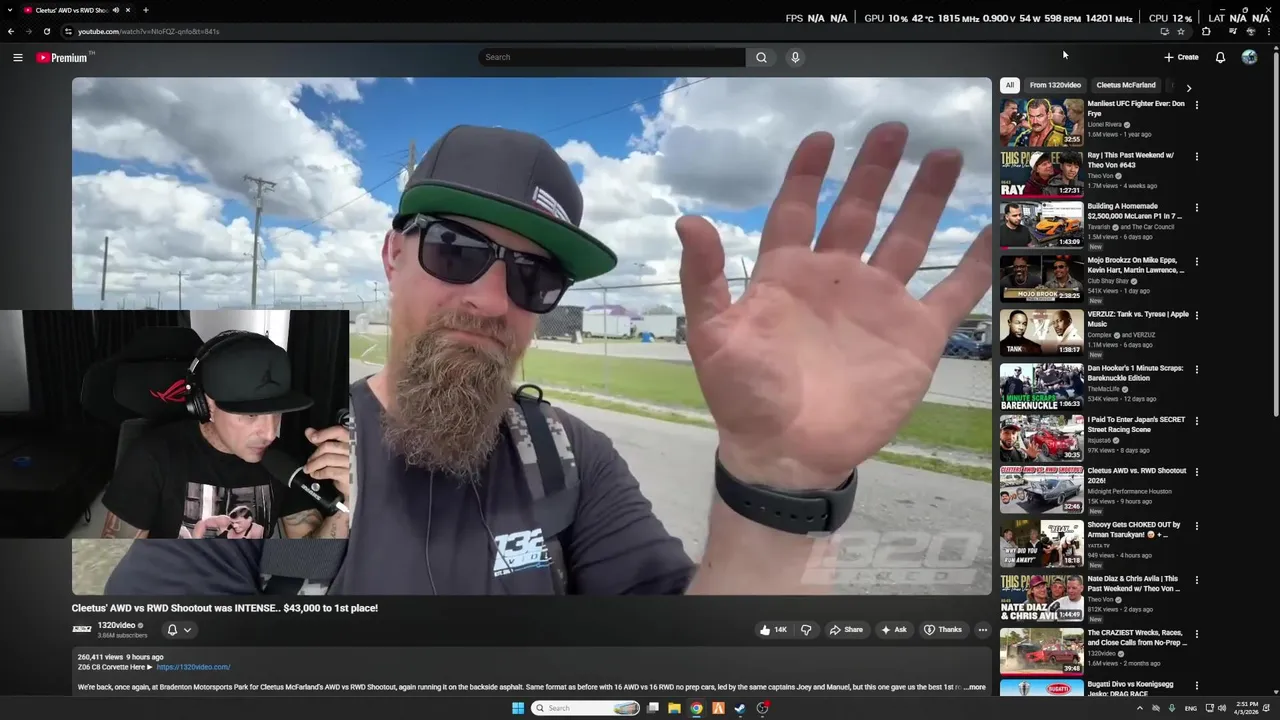
Task: Open the 1320video channel avatar
Action: click(82, 629)
